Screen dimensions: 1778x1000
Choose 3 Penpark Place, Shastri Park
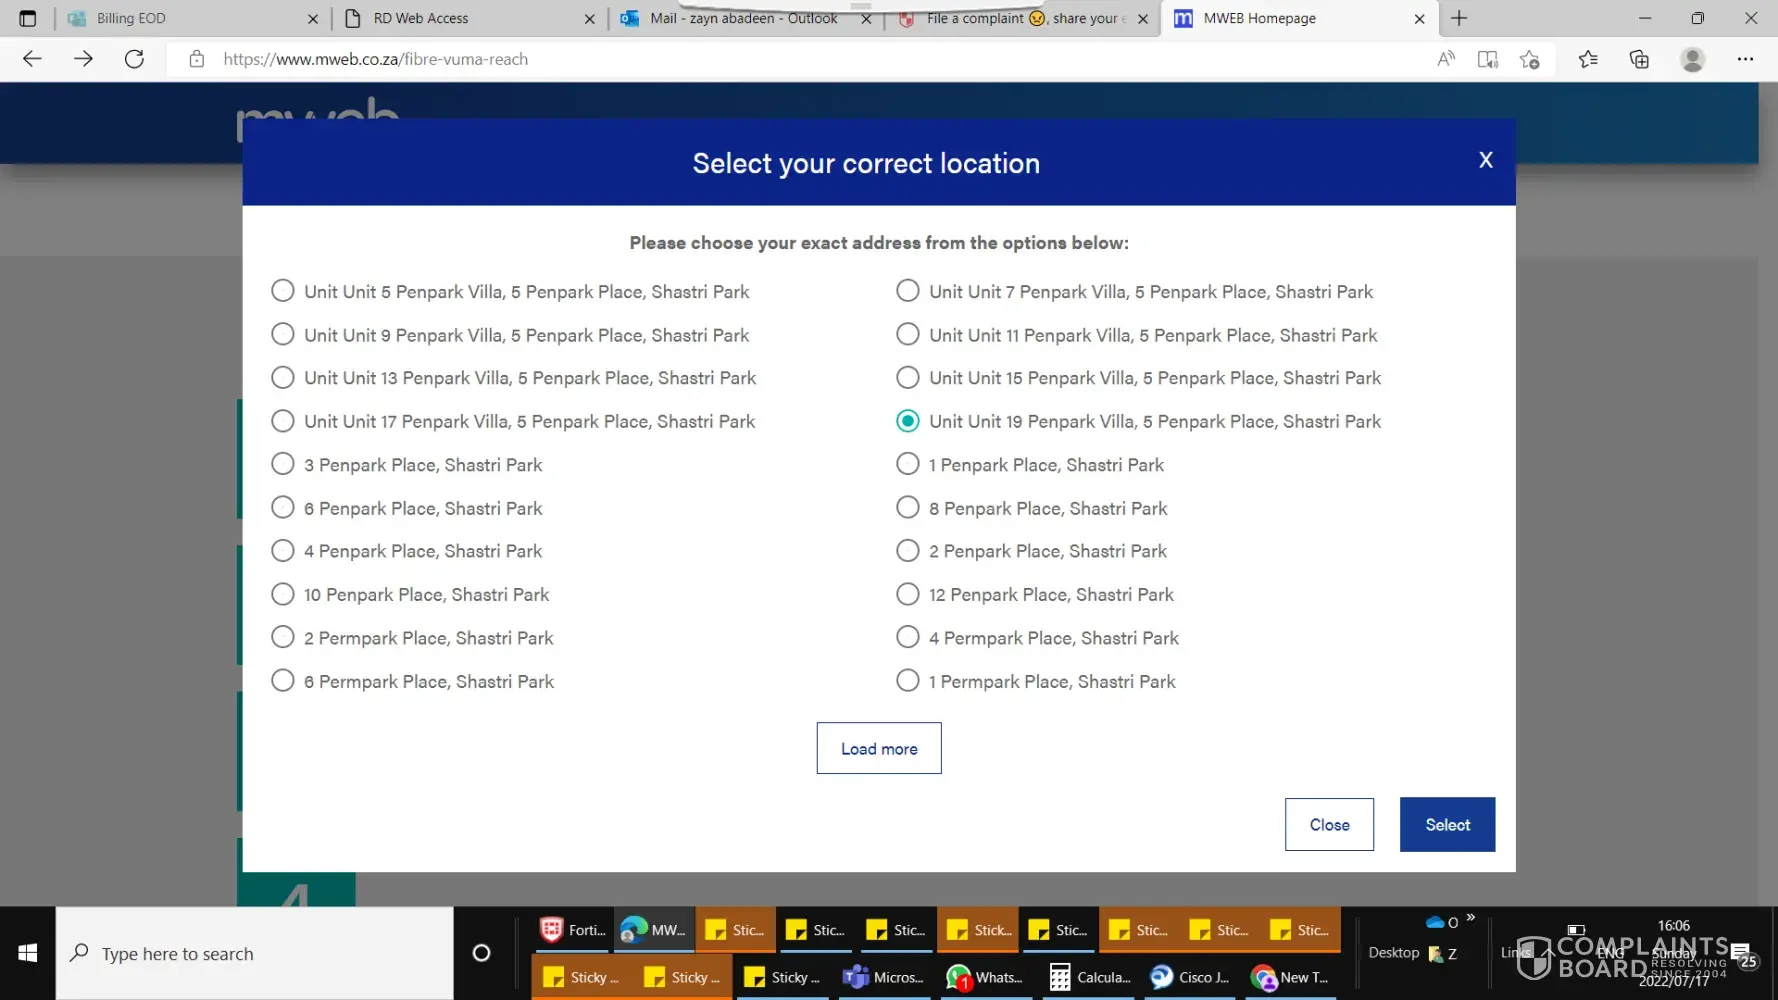[x=283, y=464]
